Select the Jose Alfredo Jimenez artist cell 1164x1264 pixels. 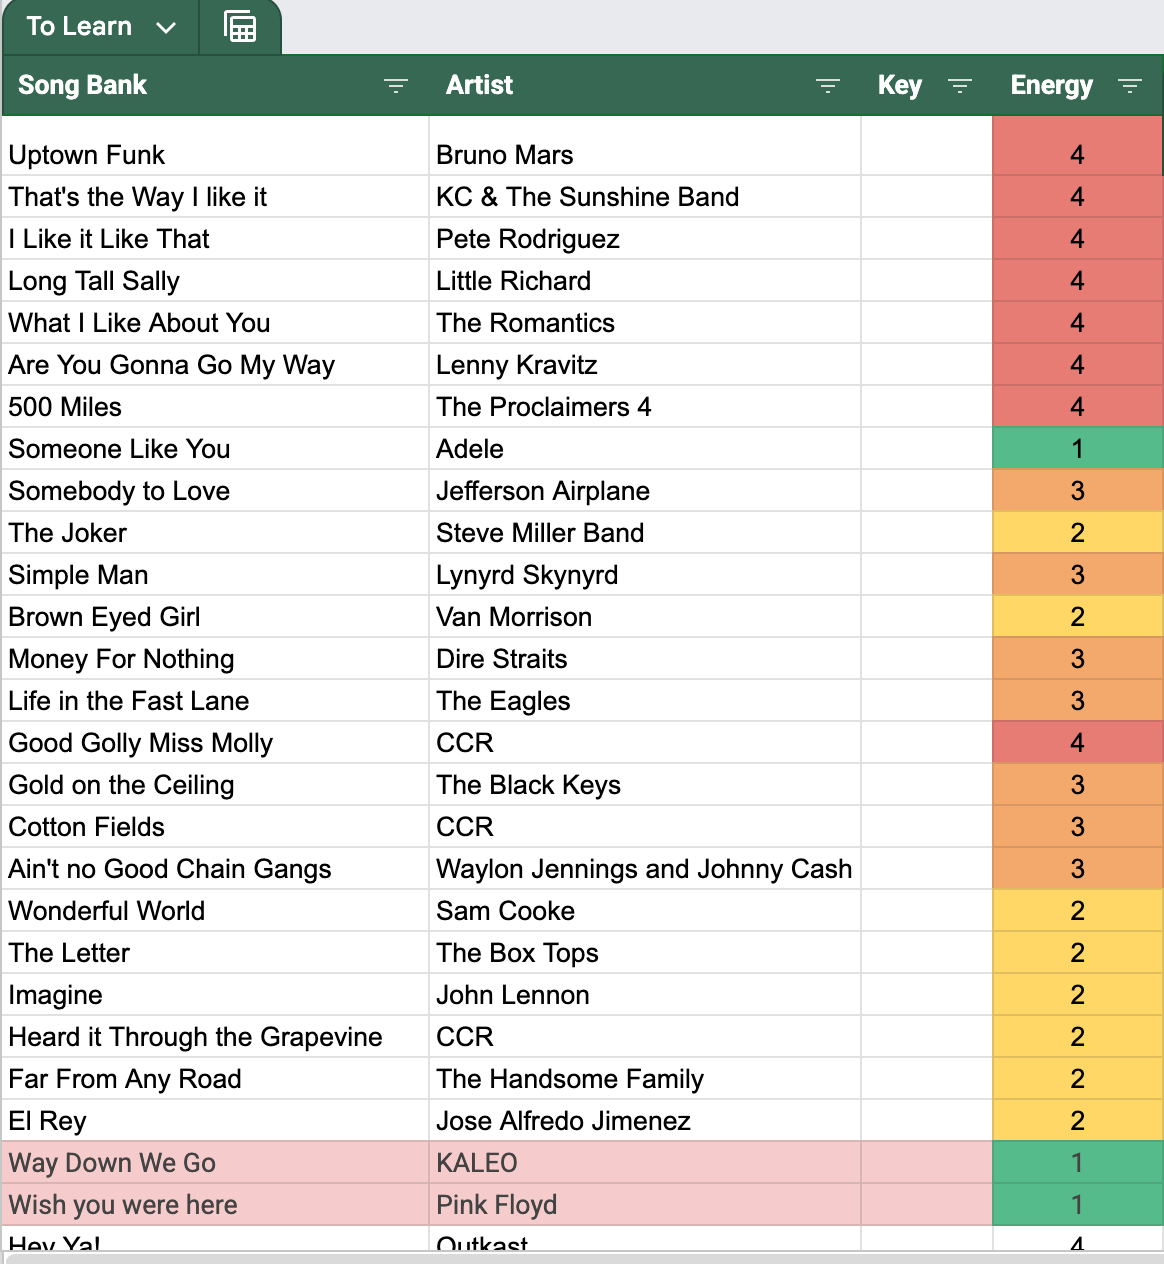(x=645, y=1120)
